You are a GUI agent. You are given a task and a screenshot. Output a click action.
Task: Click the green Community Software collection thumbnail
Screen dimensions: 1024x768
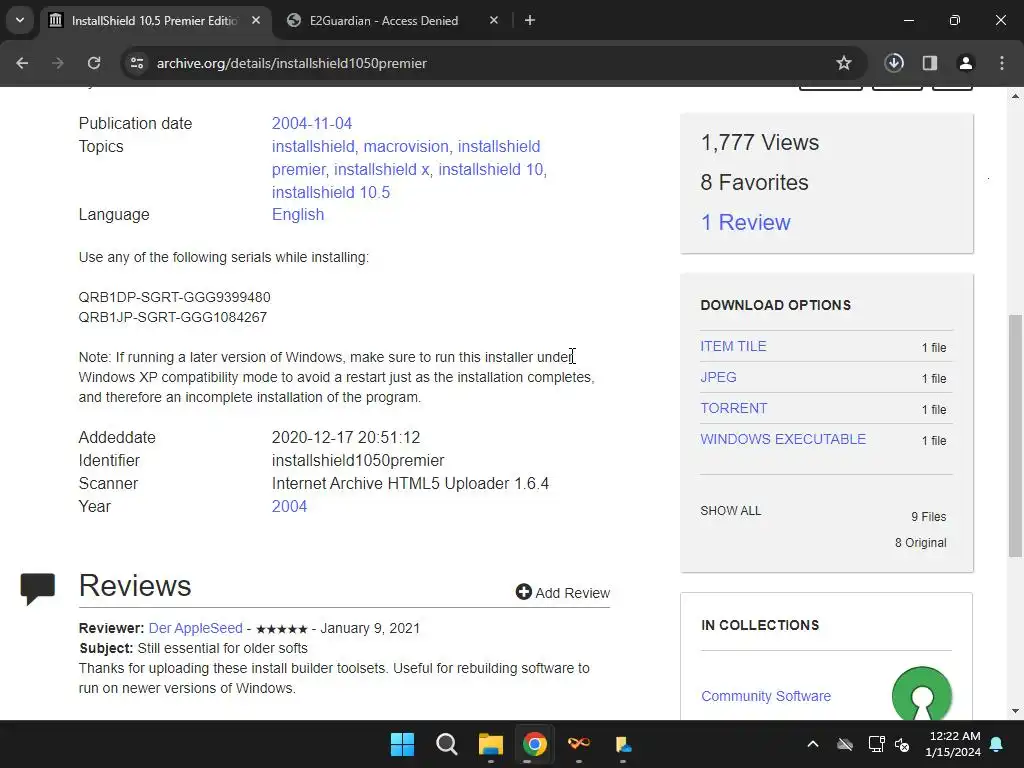tap(921, 694)
